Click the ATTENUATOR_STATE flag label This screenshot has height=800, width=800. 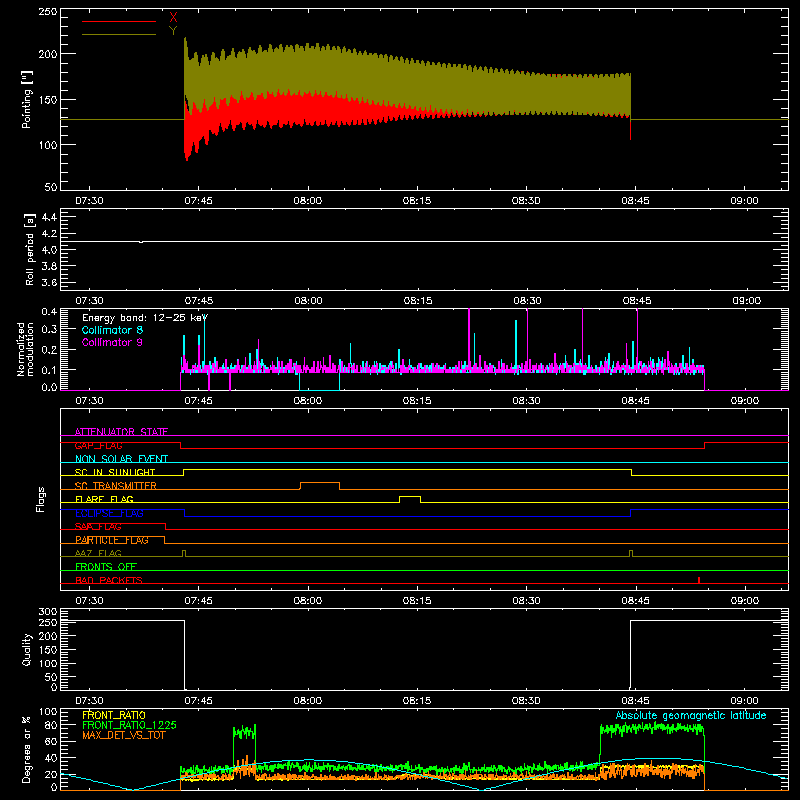(121, 432)
